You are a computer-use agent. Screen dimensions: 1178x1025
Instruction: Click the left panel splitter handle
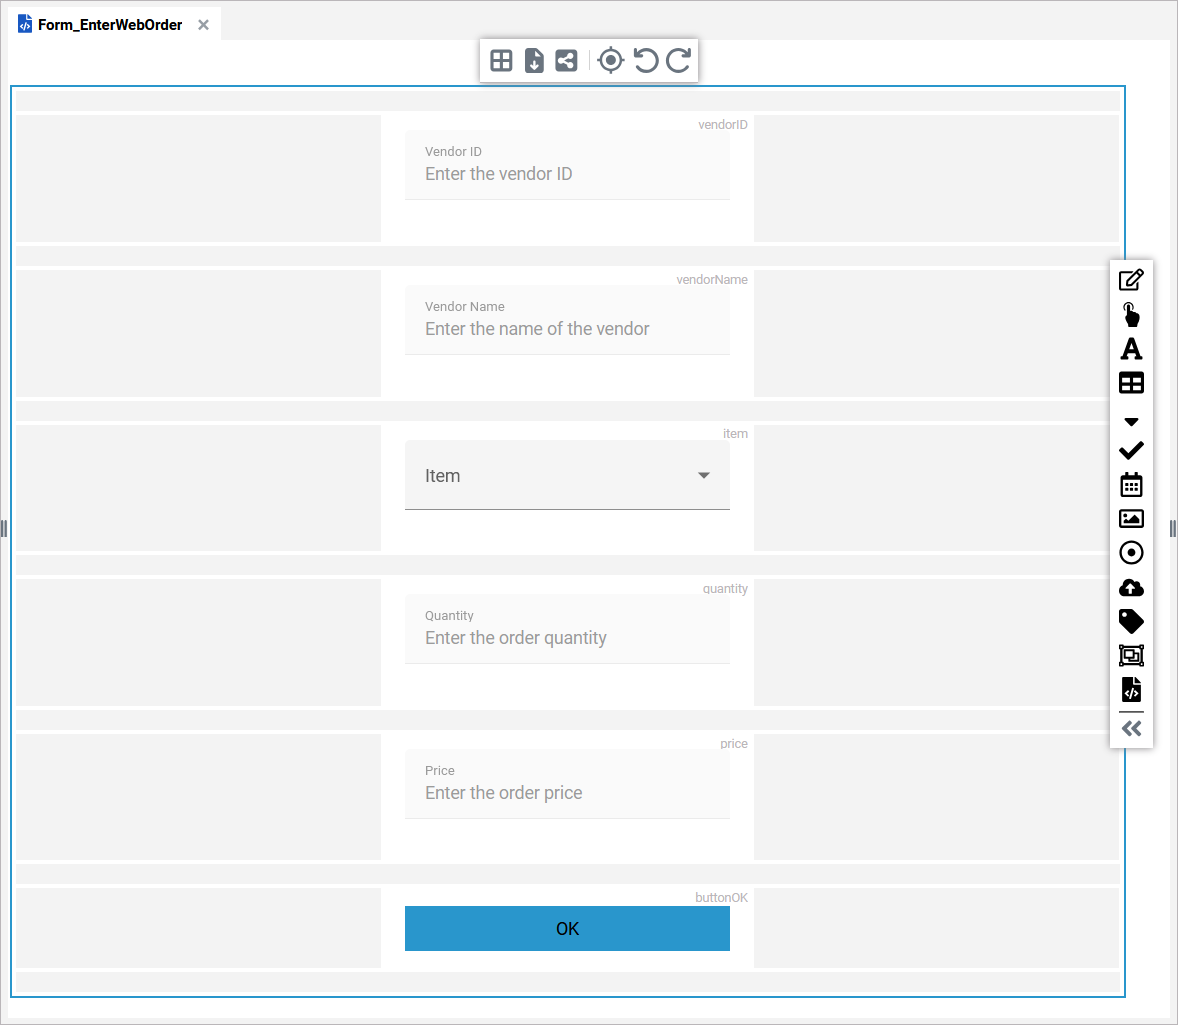pyautogui.click(x=4, y=529)
